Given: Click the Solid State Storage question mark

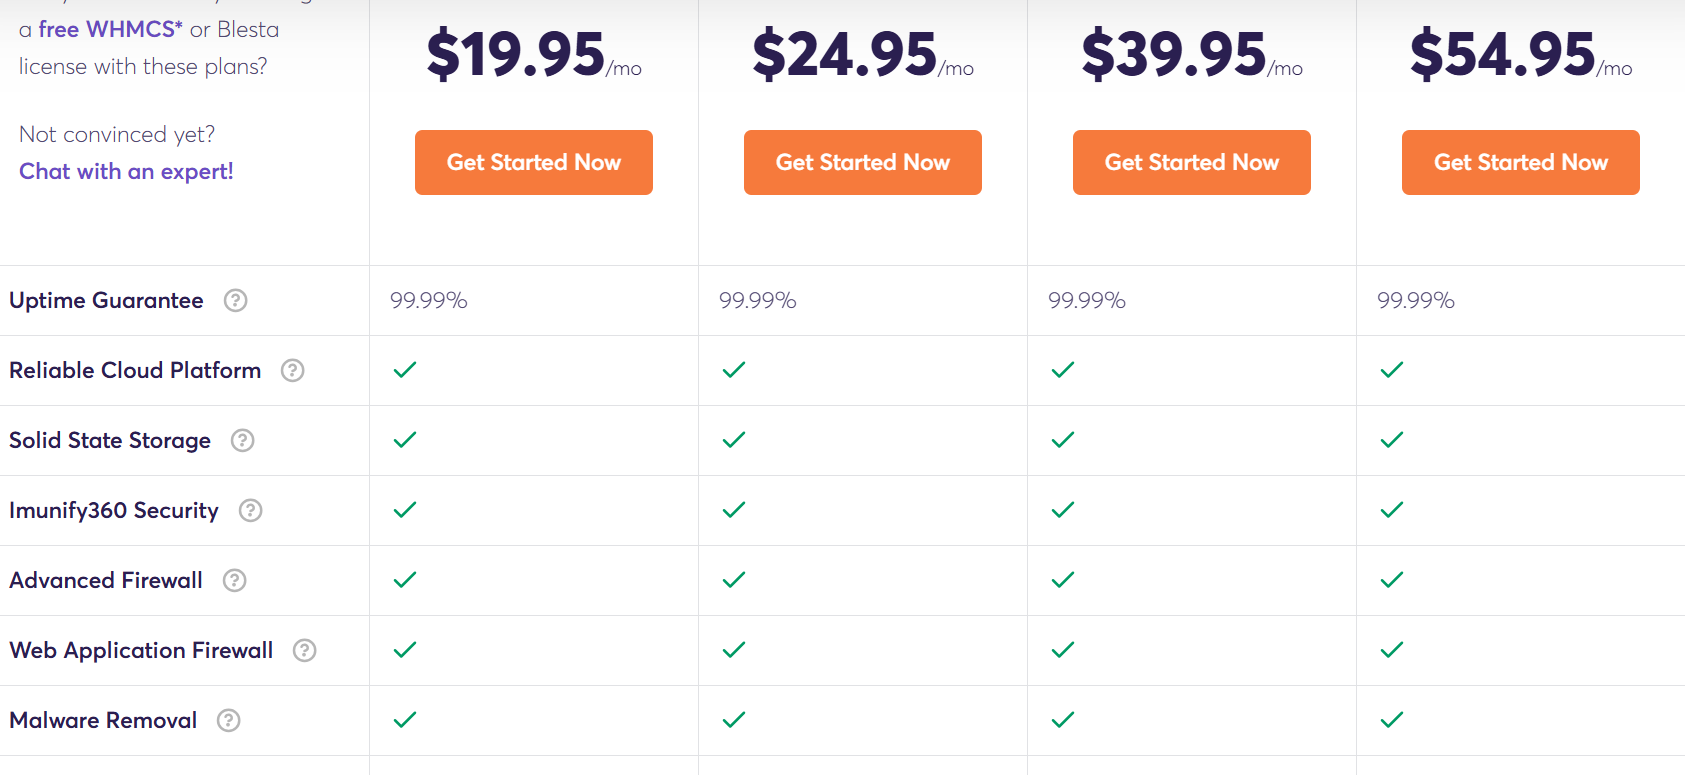Looking at the screenshot, I should click(242, 440).
